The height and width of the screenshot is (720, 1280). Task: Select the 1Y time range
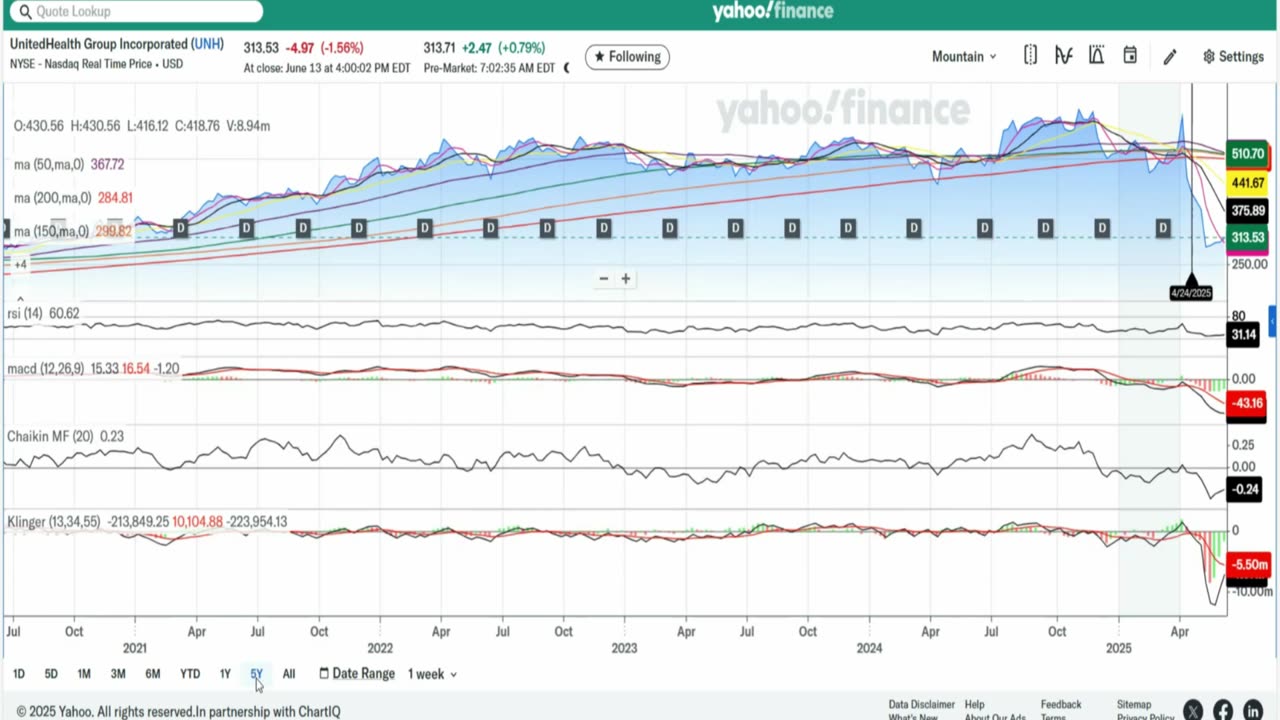point(225,674)
